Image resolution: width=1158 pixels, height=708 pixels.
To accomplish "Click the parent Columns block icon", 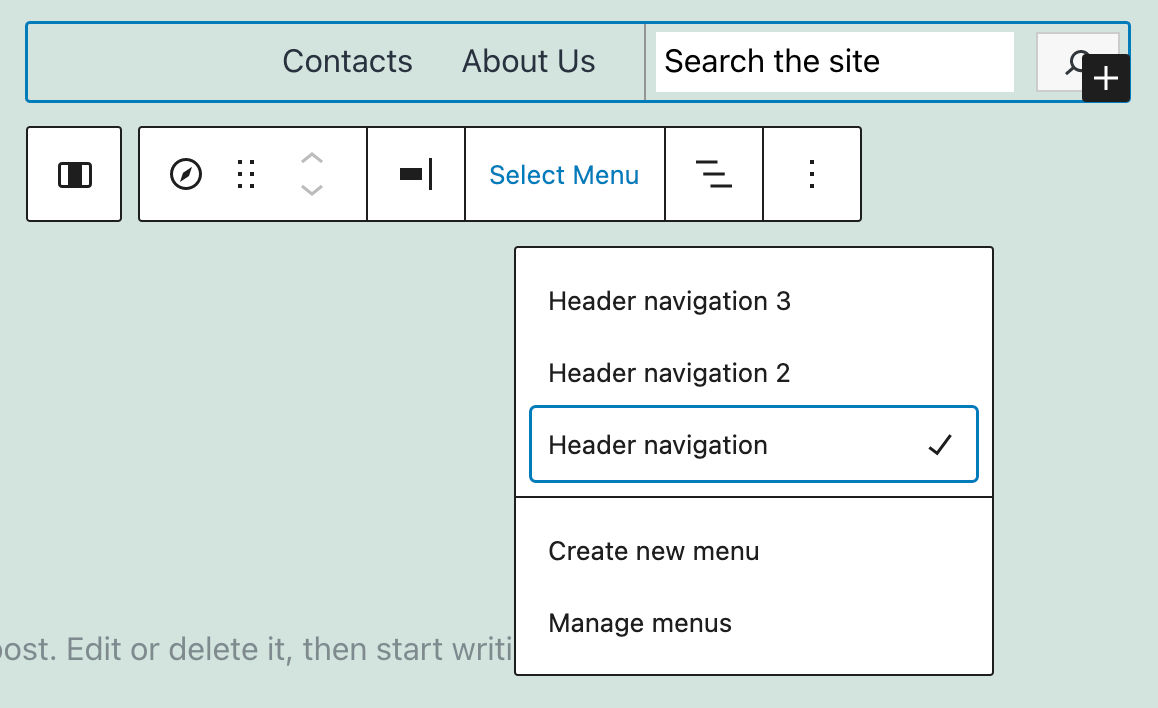I will [x=74, y=175].
